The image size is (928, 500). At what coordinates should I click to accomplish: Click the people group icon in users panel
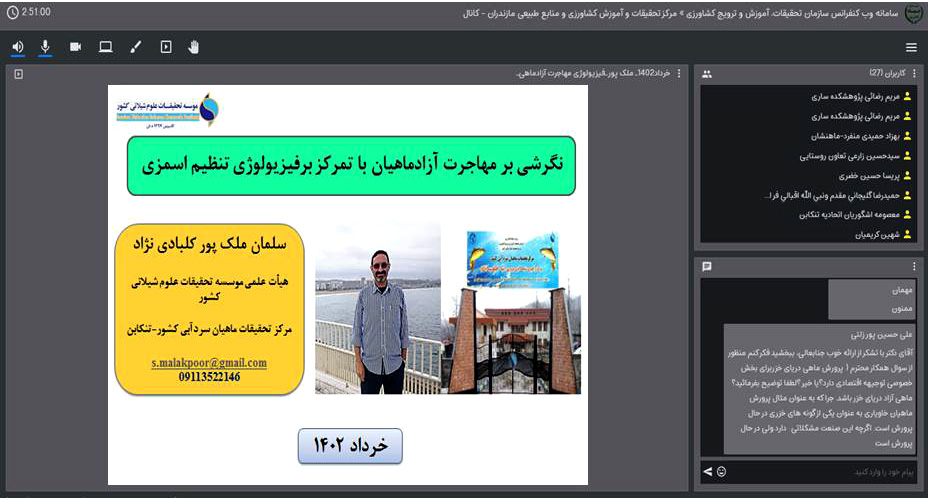point(707,74)
